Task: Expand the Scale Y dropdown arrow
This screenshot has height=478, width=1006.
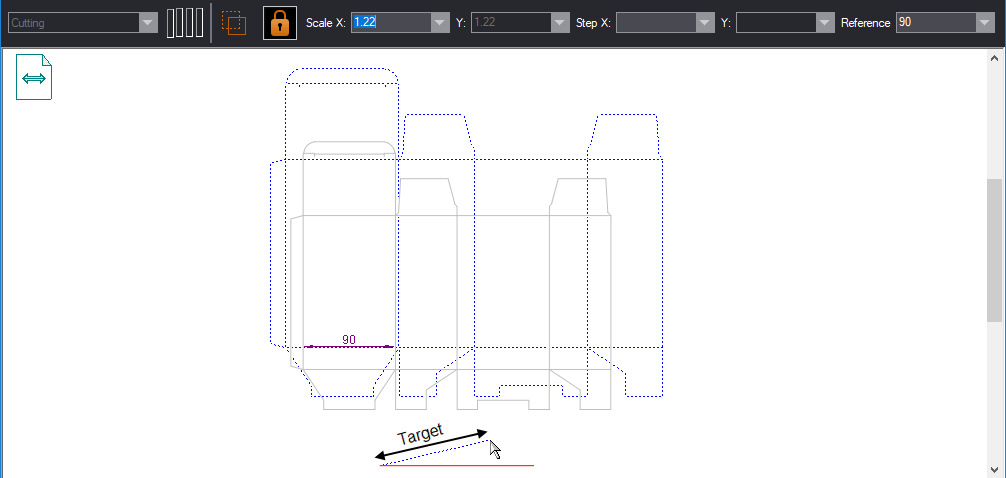Action: pos(559,22)
